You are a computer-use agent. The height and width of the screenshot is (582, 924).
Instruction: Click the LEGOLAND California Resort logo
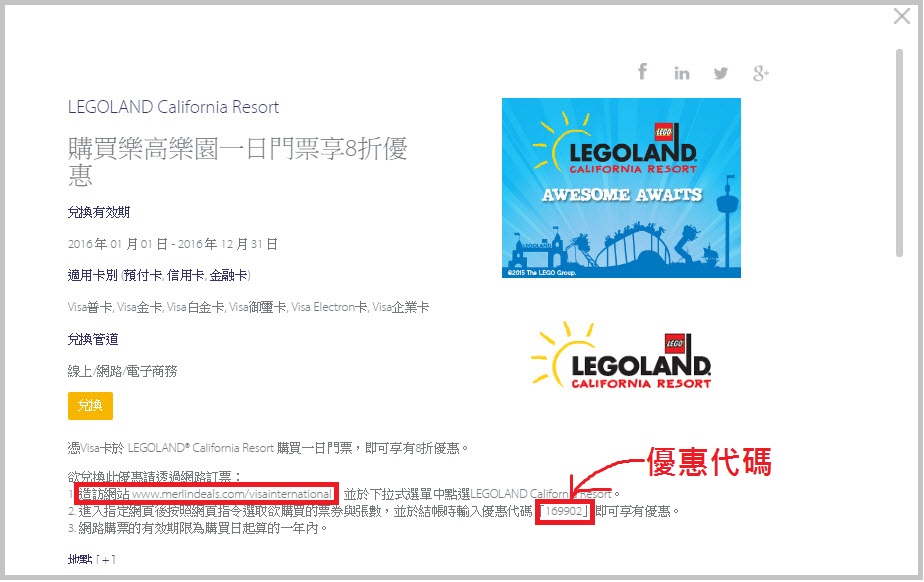point(621,355)
